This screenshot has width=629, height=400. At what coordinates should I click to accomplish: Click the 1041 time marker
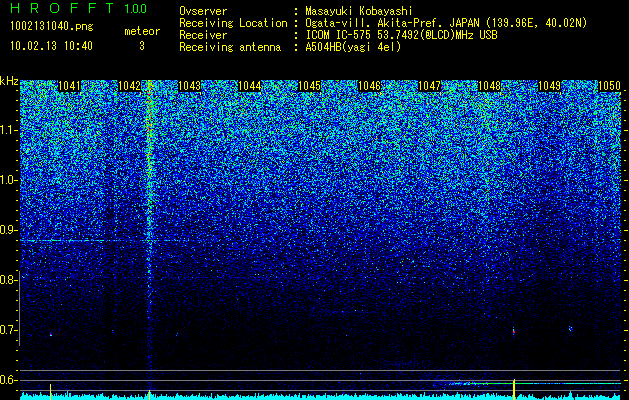69,86
